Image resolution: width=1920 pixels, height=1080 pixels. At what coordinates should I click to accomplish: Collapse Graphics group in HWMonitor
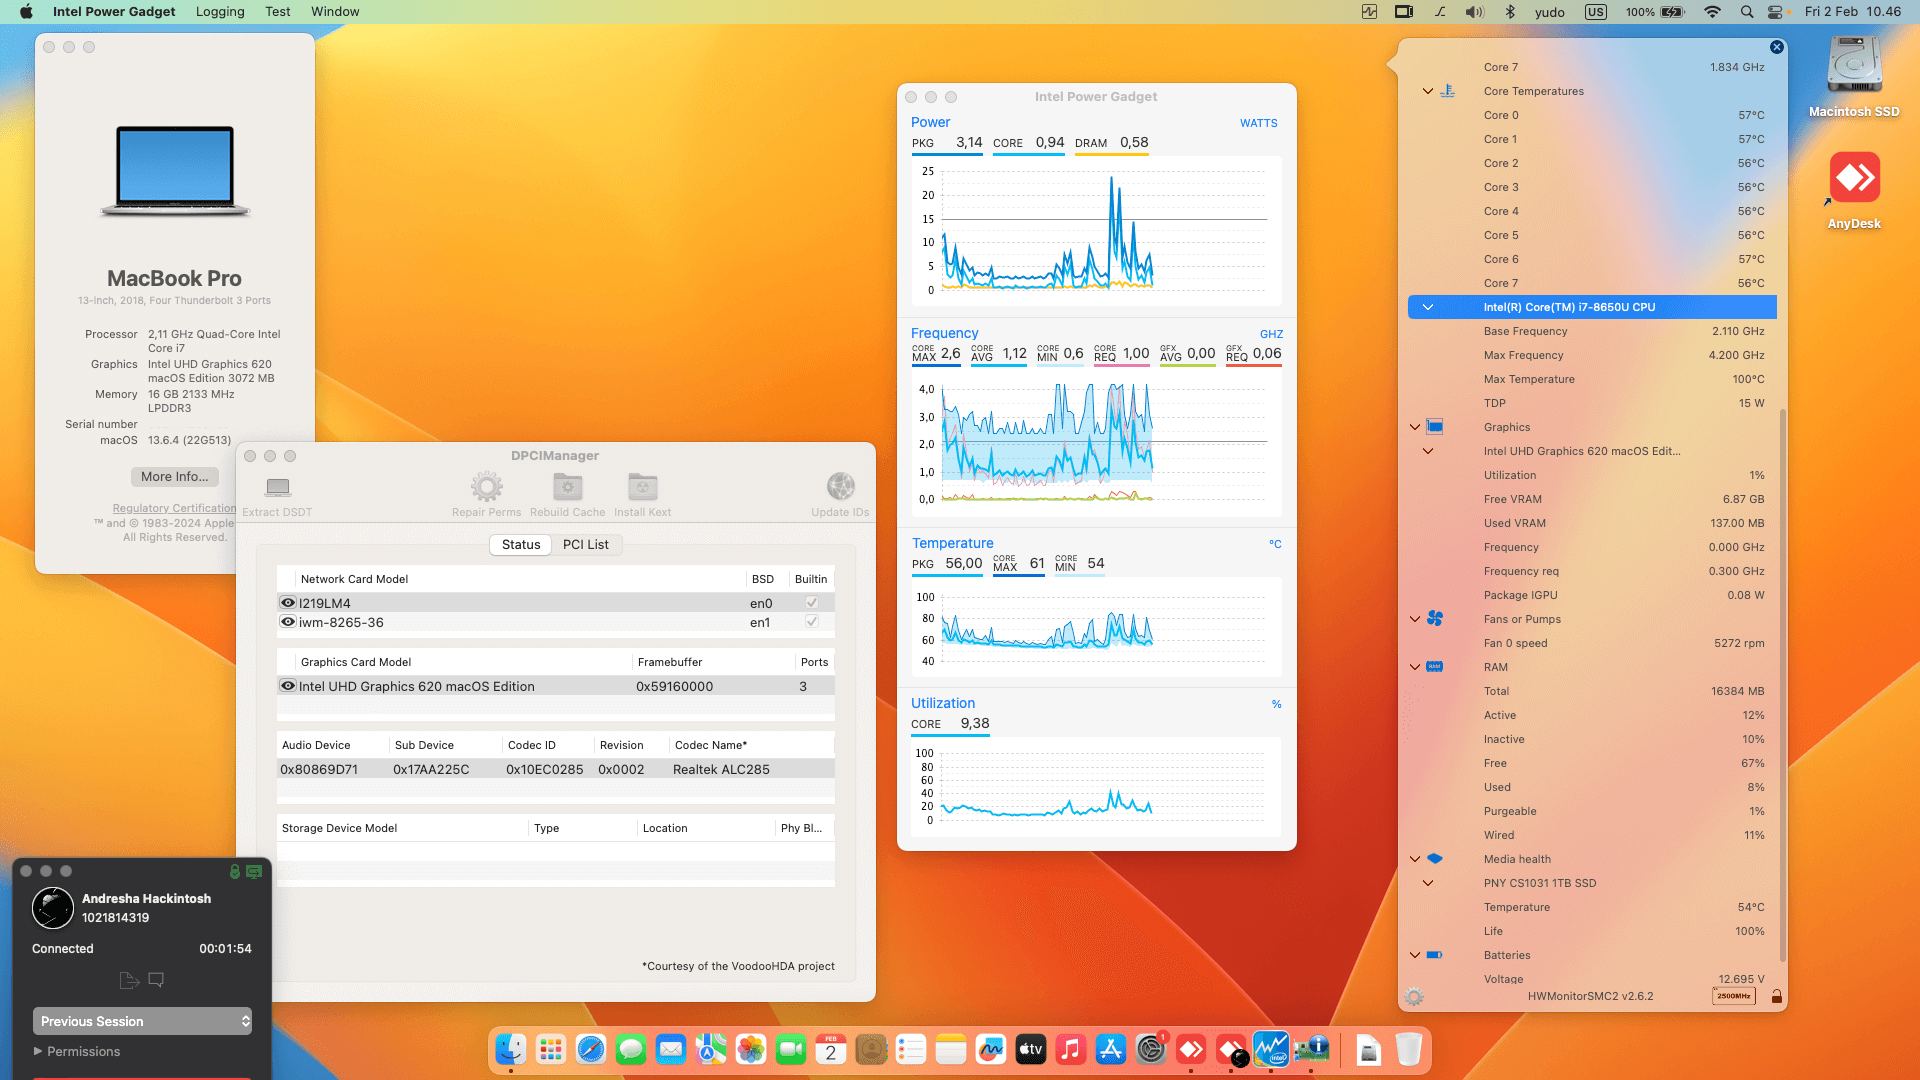click(1415, 427)
